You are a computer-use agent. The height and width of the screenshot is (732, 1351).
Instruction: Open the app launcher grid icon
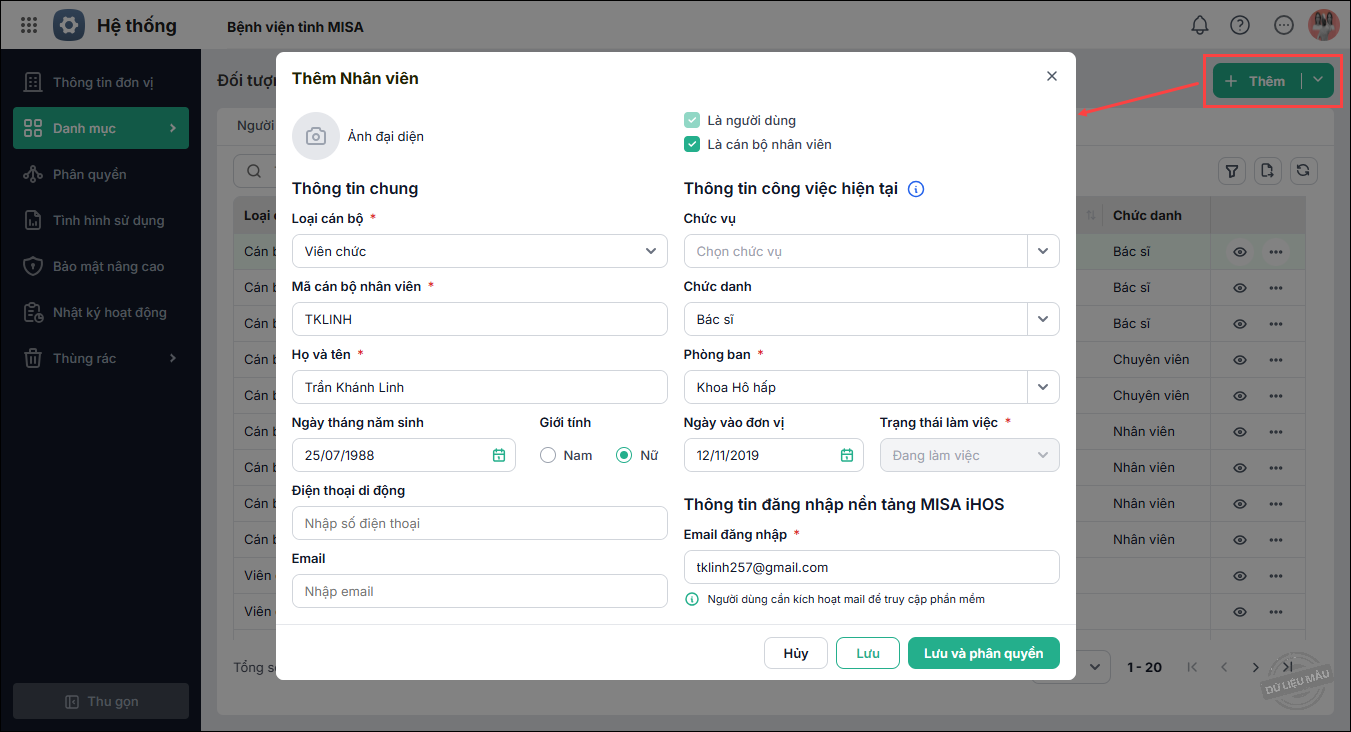[x=29, y=25]
